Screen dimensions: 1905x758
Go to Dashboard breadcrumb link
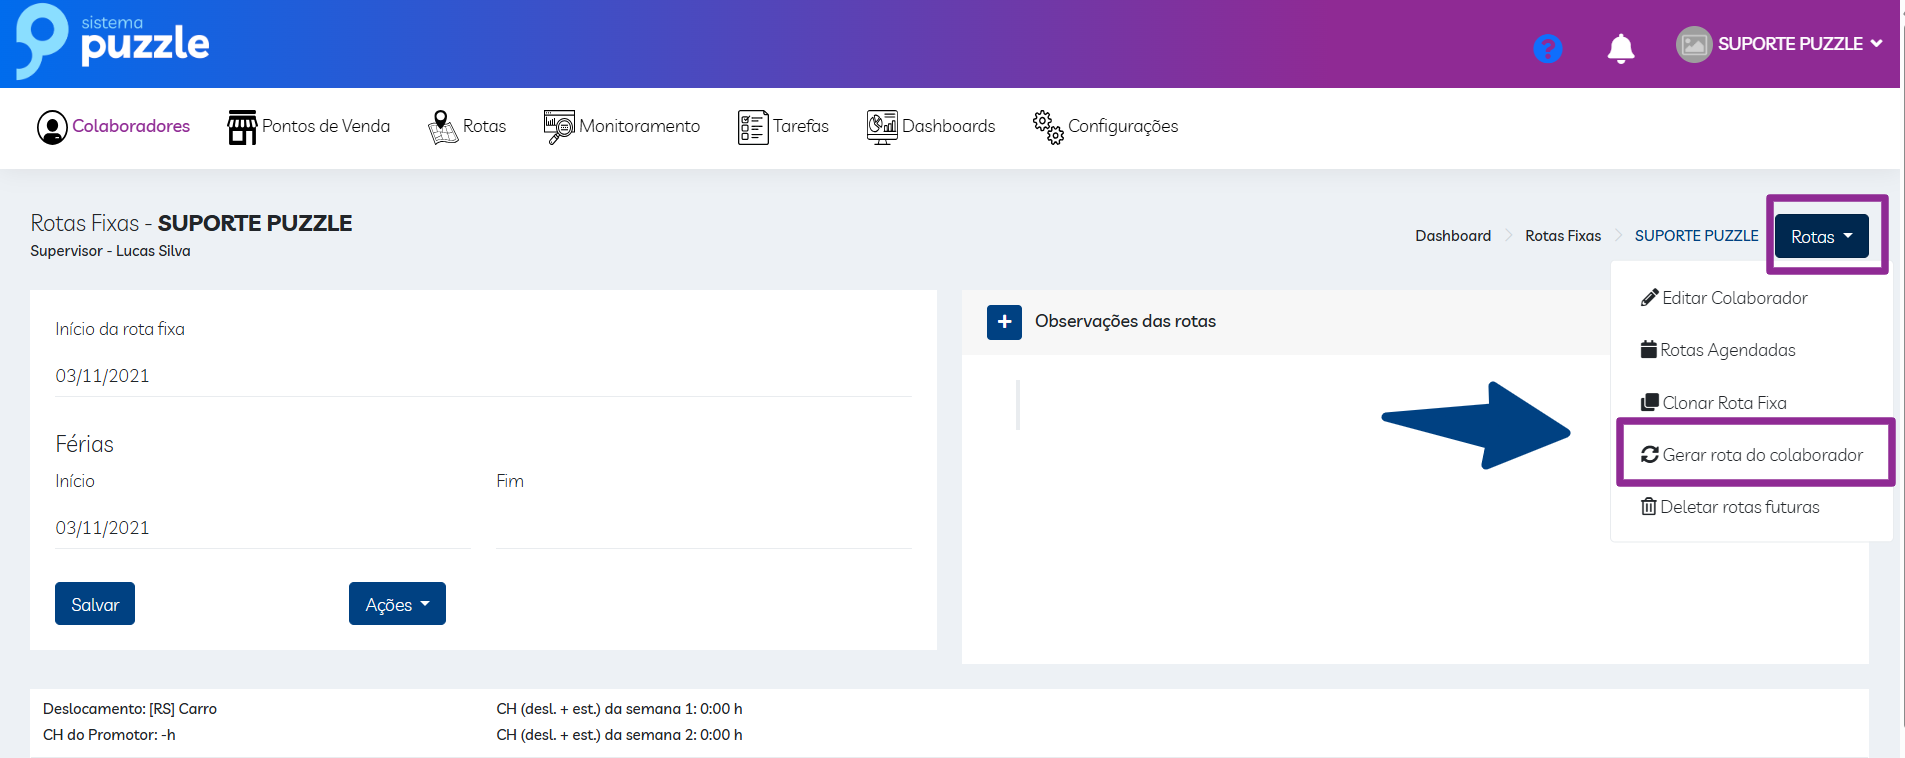(1452, 236)
